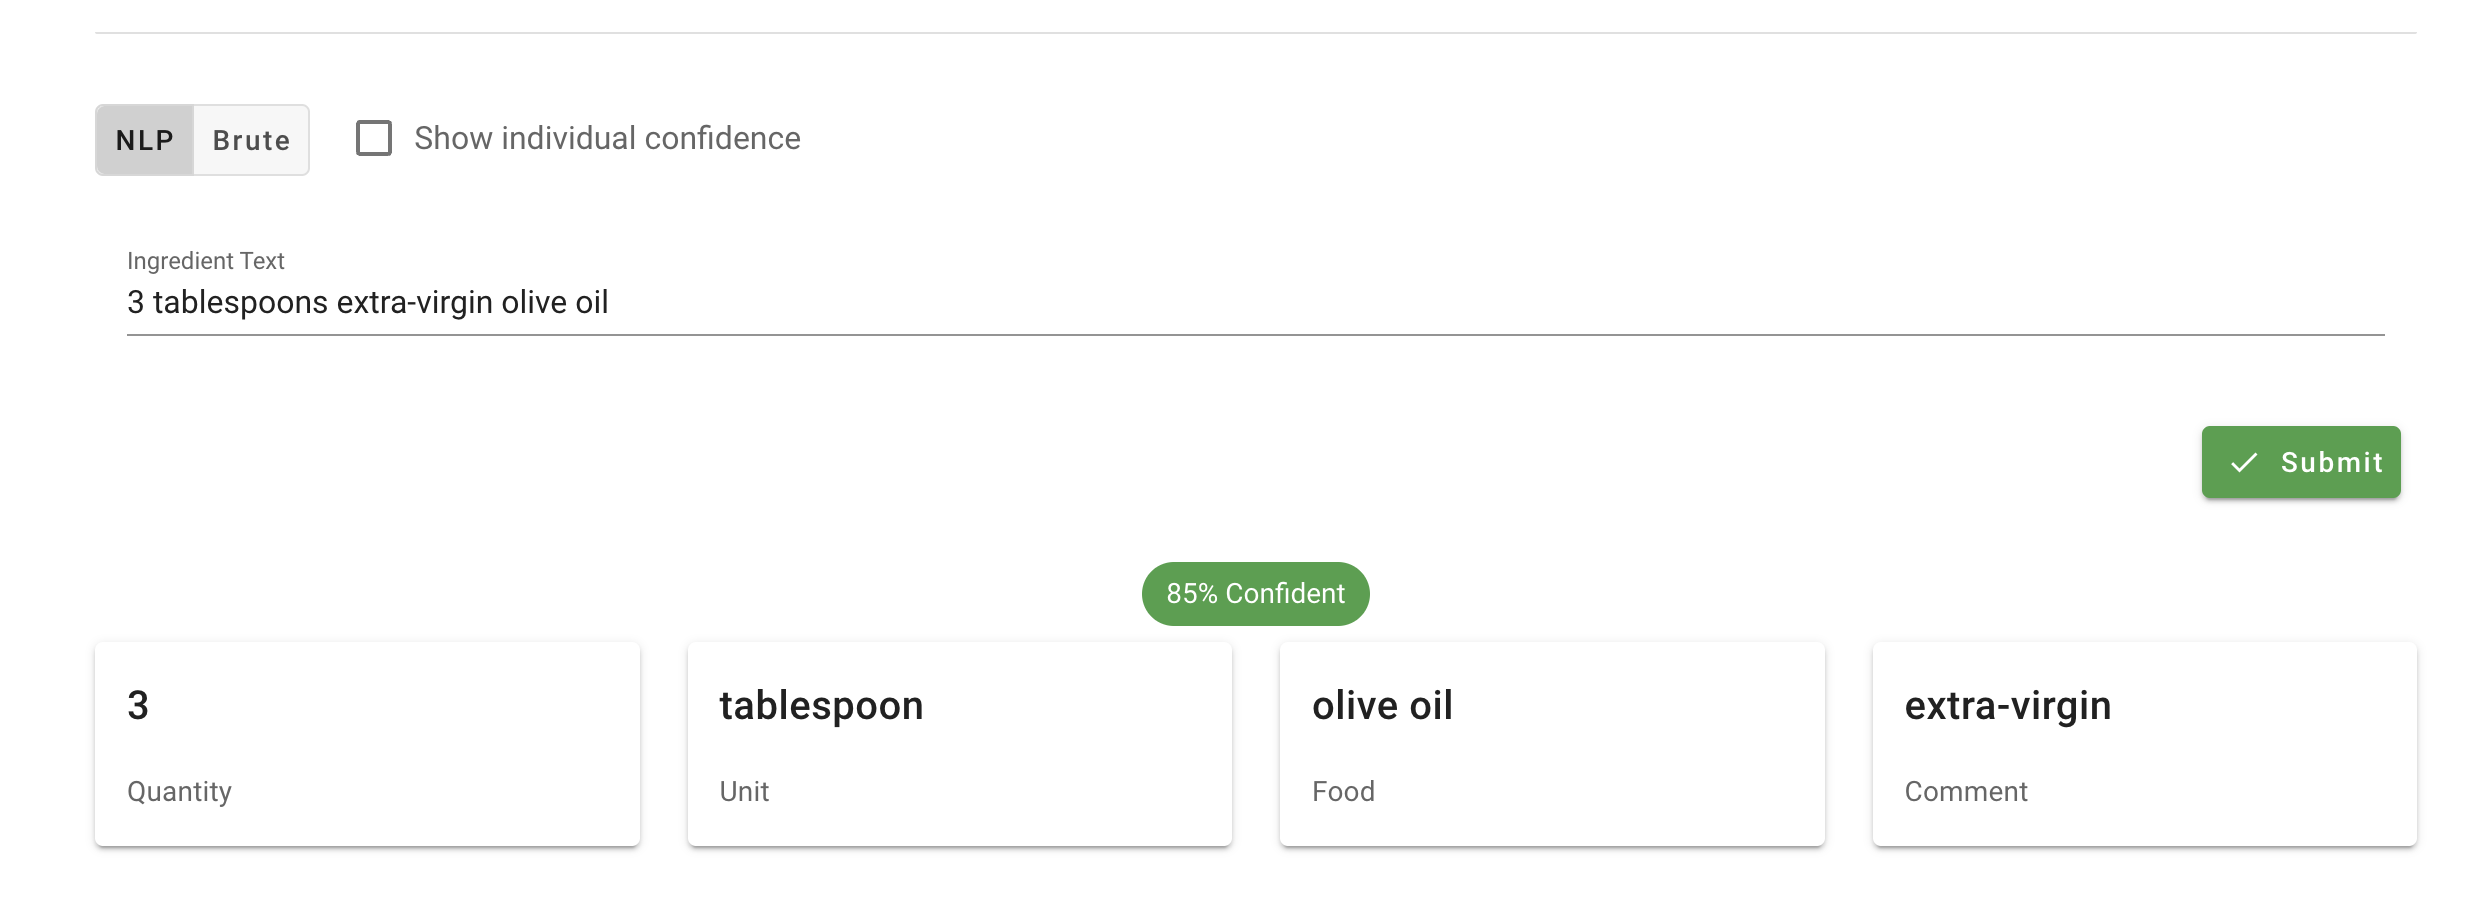Image resolution: width=2482 pixels, height=900 pixels.
Task: Click the 85% Confident badge
Action: pyautogui.click(x=1255, y=593)
